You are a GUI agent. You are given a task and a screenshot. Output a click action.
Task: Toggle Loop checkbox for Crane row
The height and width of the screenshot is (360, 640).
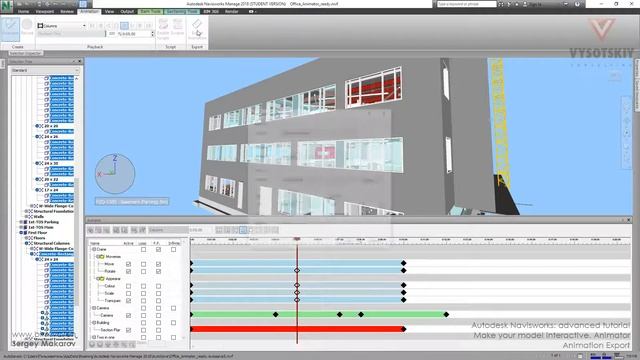[x=143, y=249]
